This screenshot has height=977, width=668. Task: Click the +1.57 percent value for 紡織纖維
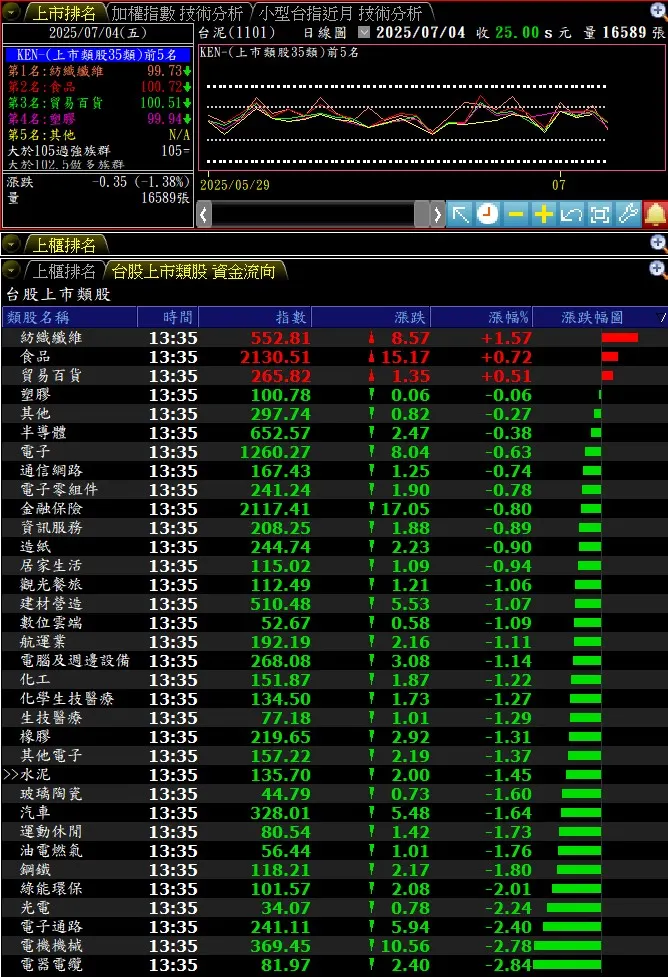pyautogui.click(x=506, y=338)
